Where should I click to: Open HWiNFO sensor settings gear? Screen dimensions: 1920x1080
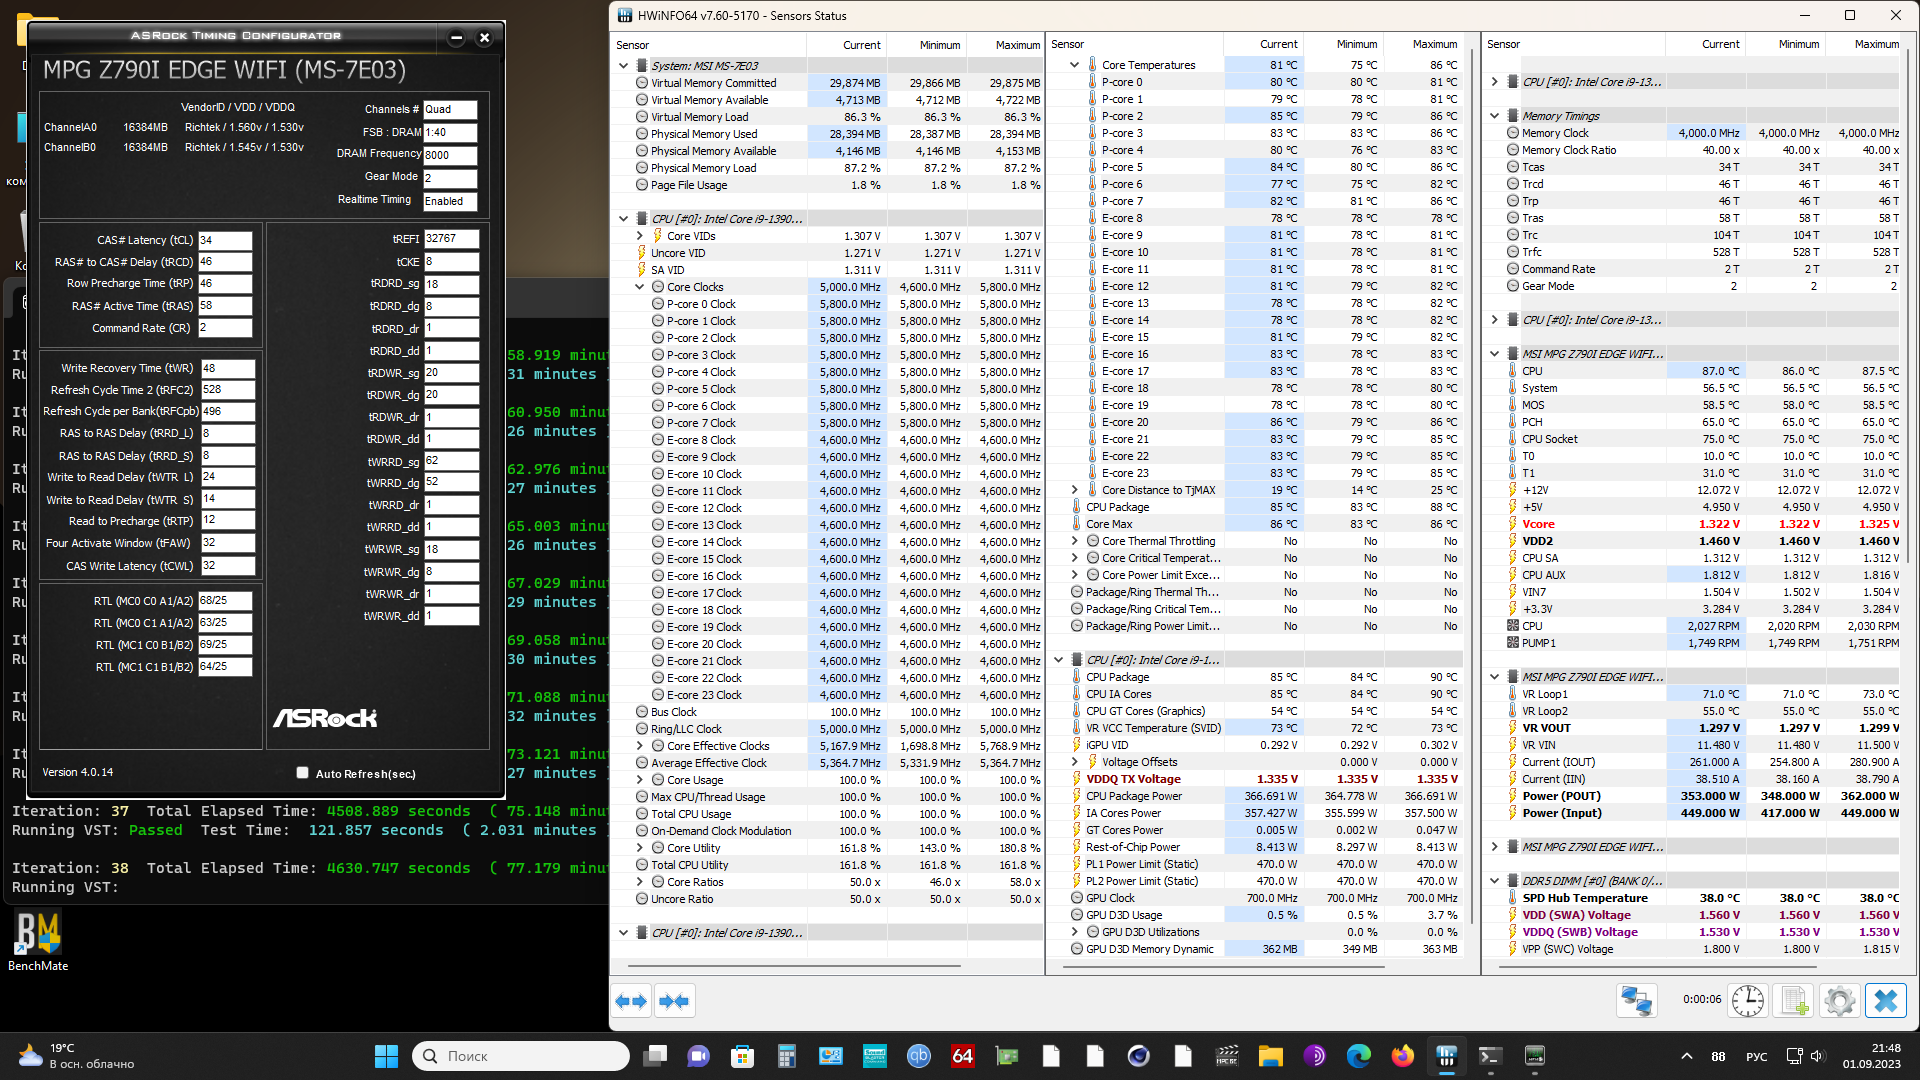[x=1839, y=1001]
